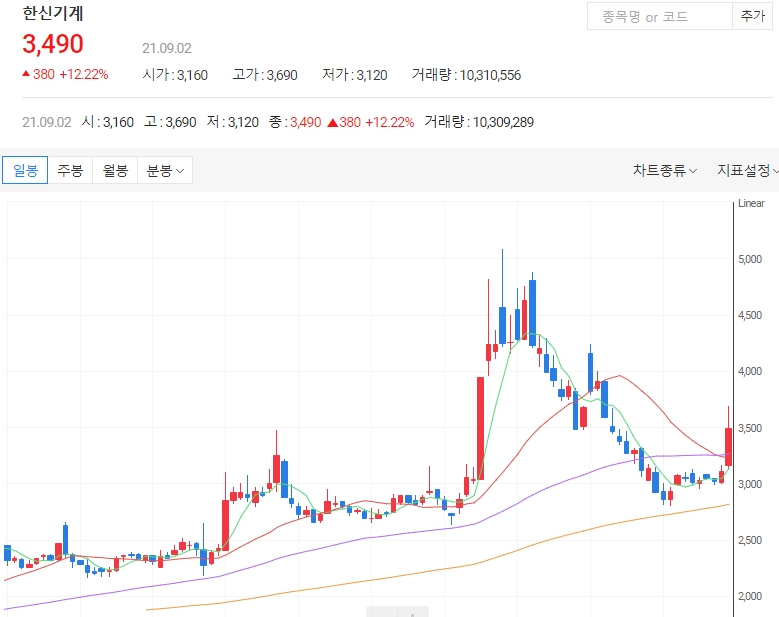Image resolution: width=779 pixels, height=617 pixels.
Task: Switch to the 주봉 weekly chart tab
Action: (70, 170)
